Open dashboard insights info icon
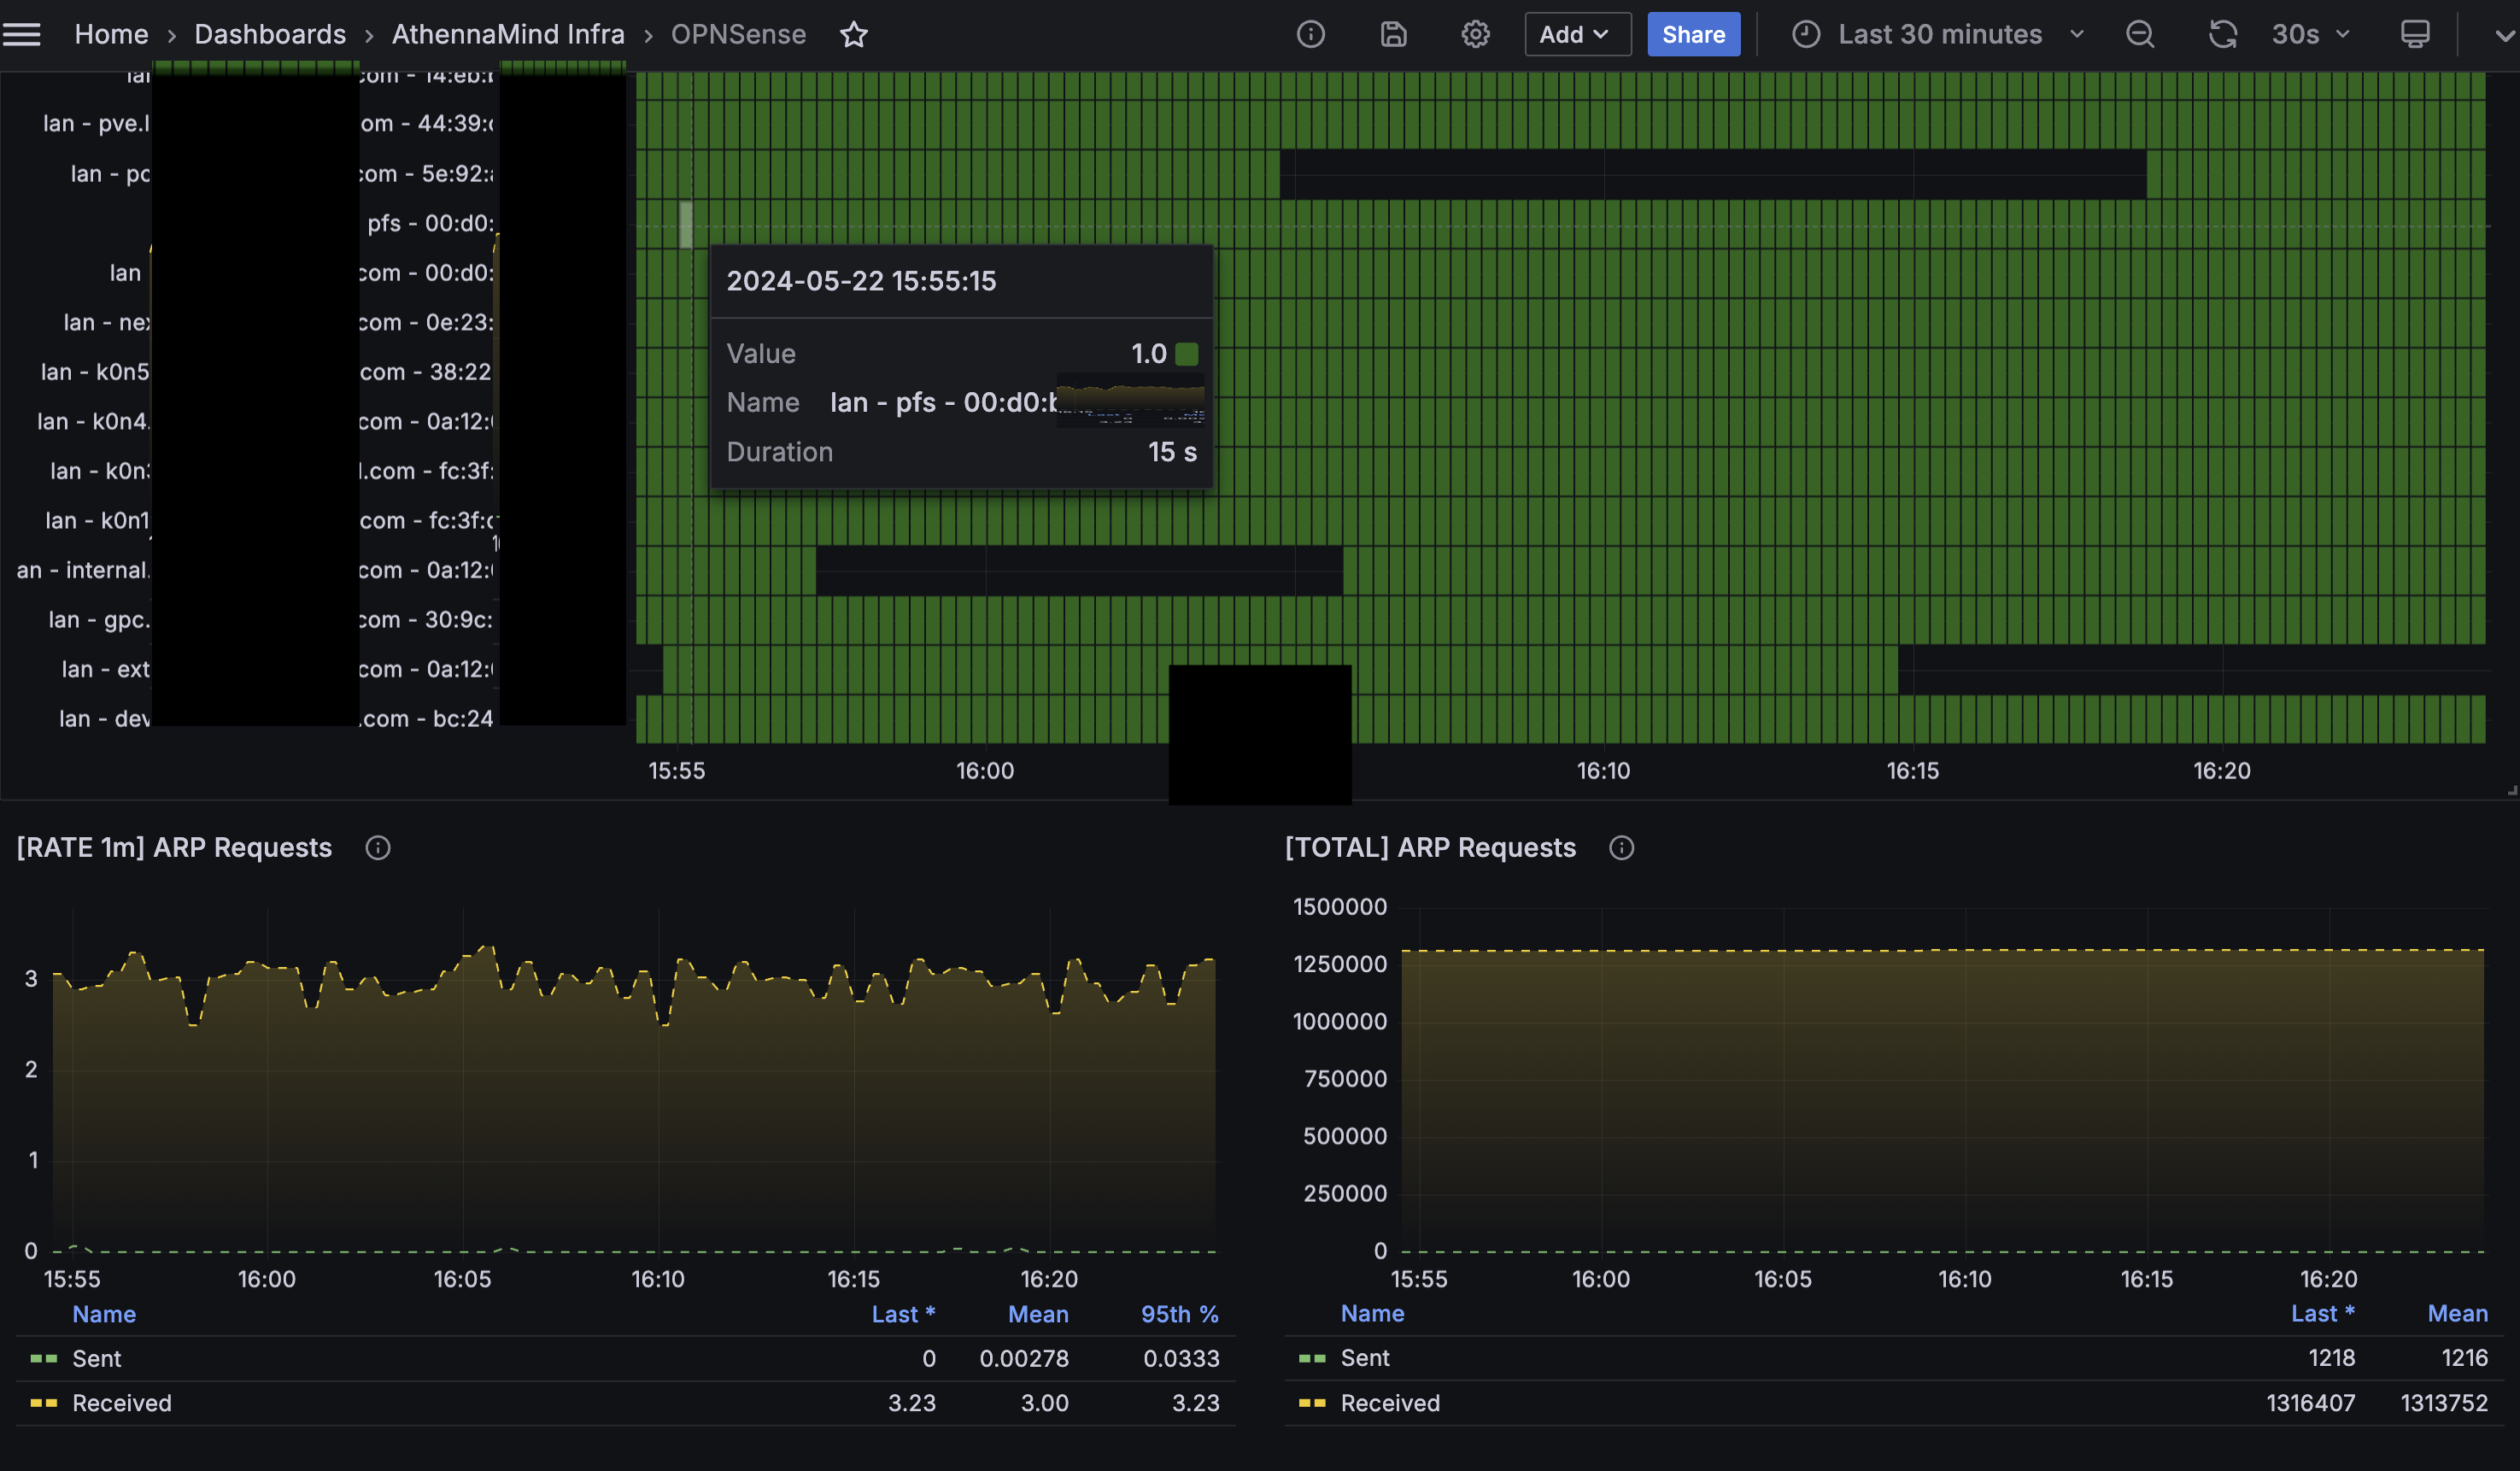Screen dimensions: 2520x1471 pos(1310,35)
